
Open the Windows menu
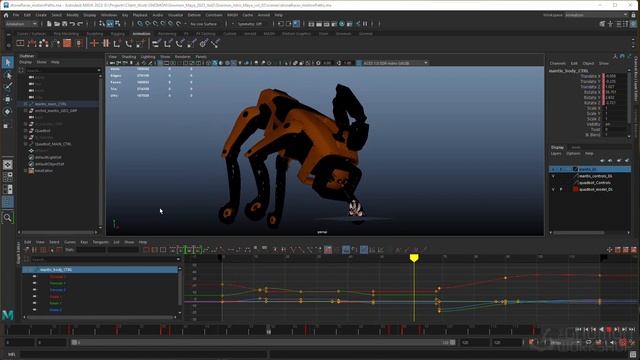109,15
